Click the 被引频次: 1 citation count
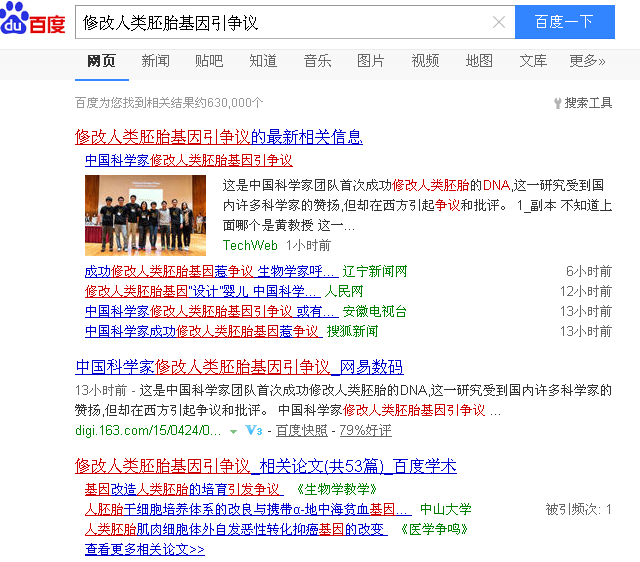Image resolution: width=640 pixels, height=562 pixels. point(578,509)
